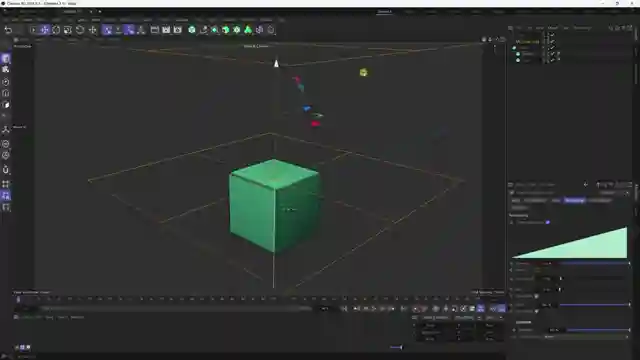Add a Cube primitive from toolbar

click(192, 30)
